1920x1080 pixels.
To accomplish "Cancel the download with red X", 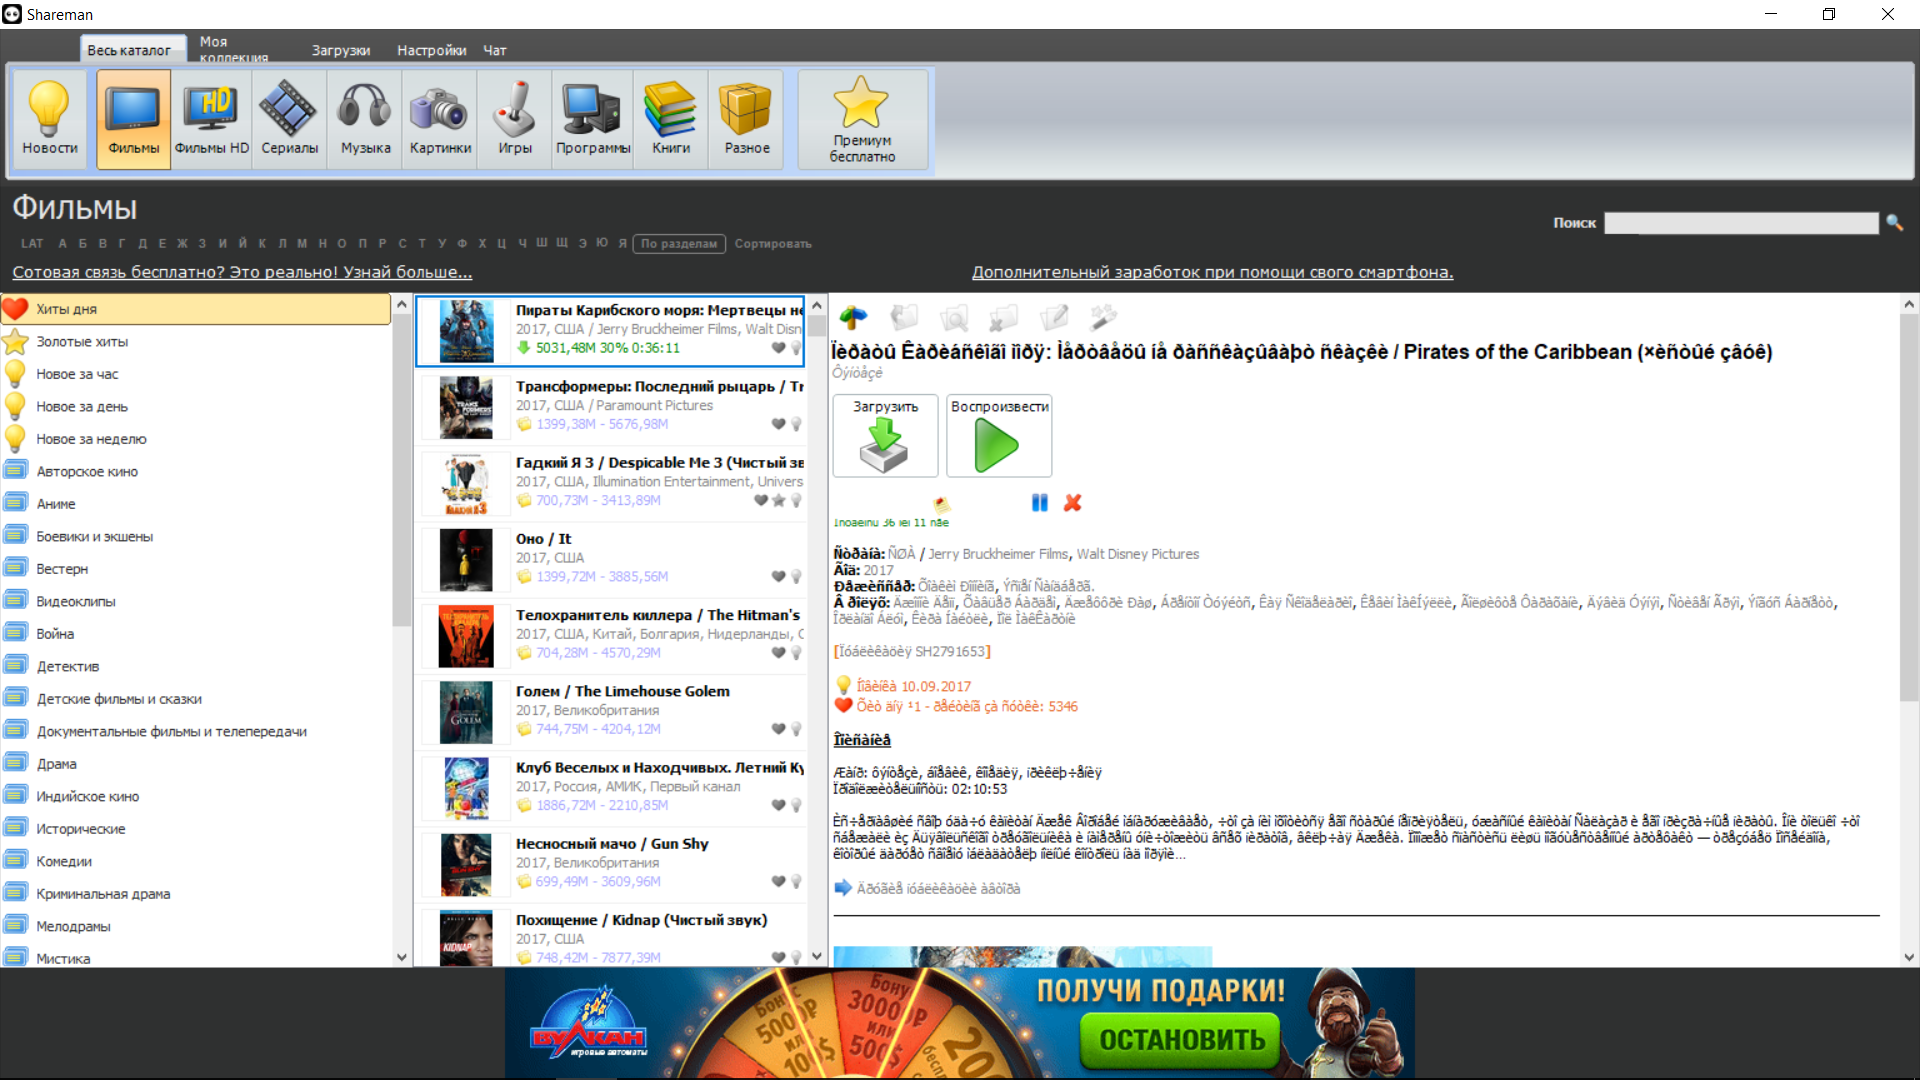I will coord(1073,502).
